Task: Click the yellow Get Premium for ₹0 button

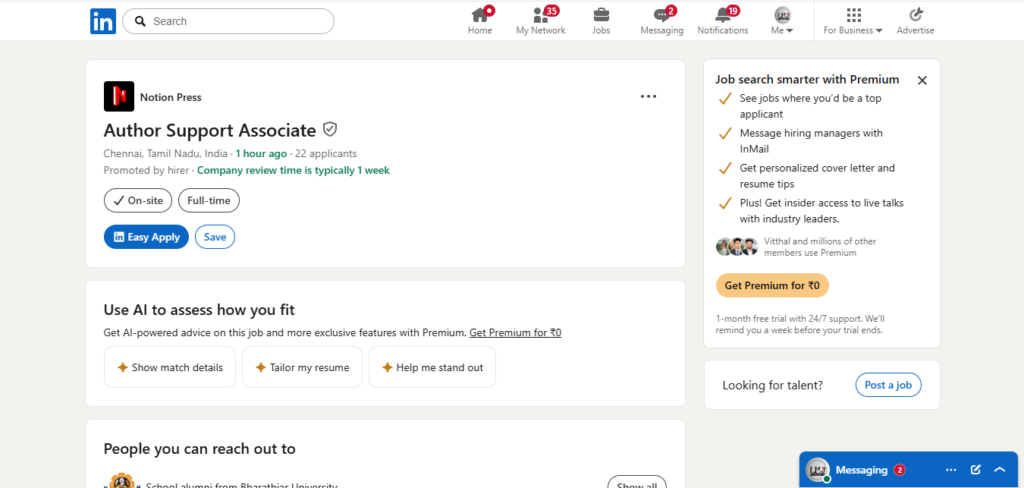Action: point(772,285)
